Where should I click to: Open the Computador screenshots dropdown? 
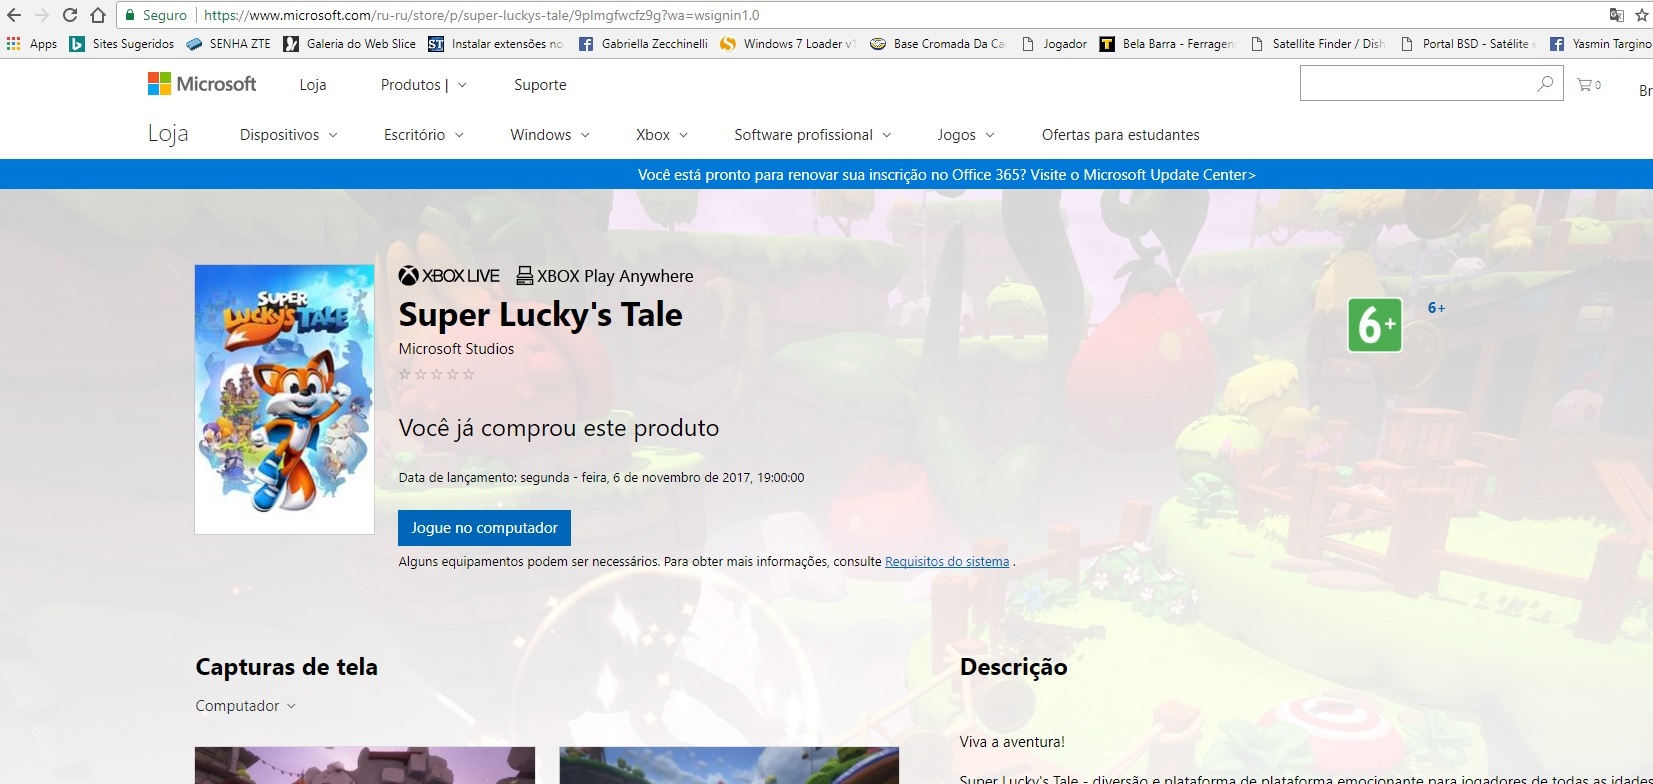coord(246,706)
